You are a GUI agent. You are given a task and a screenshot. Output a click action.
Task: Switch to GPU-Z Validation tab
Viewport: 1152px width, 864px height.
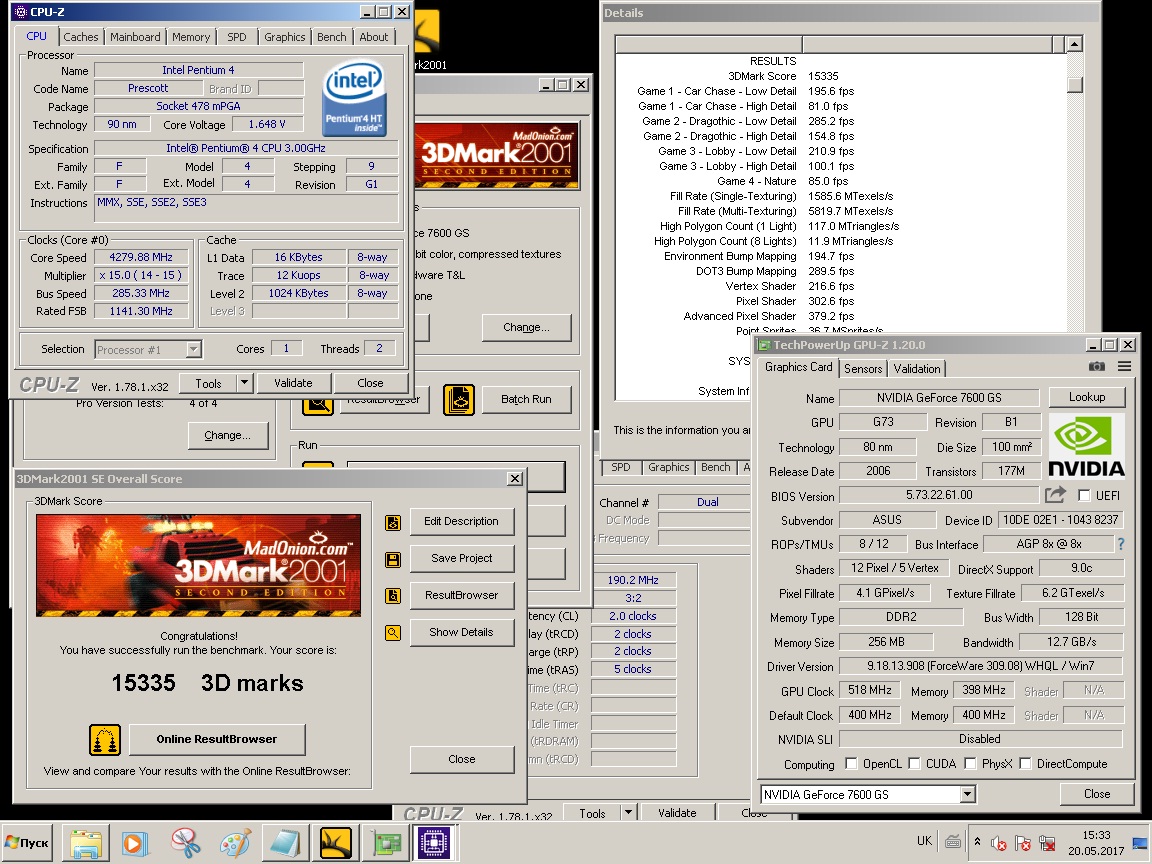pyautogui.click(x=917, y=369)
